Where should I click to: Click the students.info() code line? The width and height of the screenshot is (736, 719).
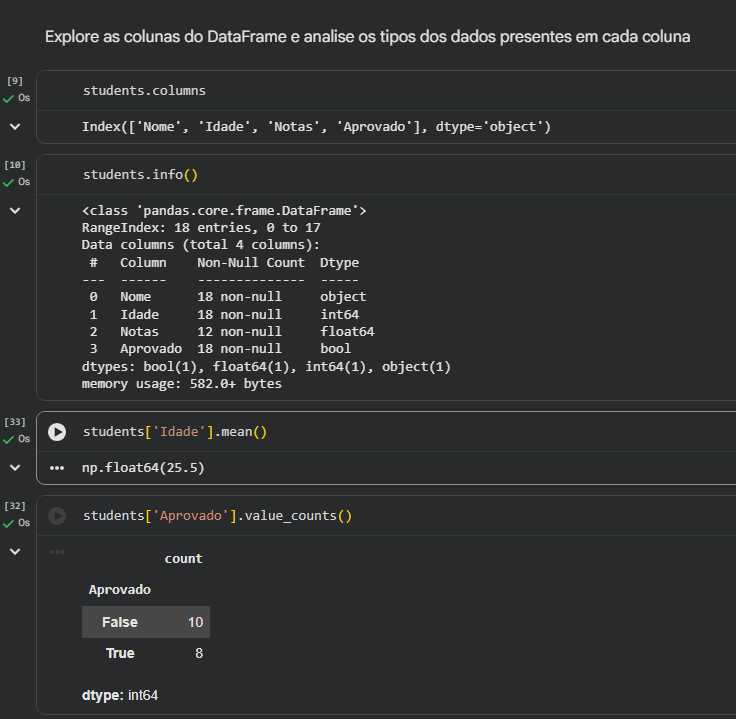(x=140, y=175)
